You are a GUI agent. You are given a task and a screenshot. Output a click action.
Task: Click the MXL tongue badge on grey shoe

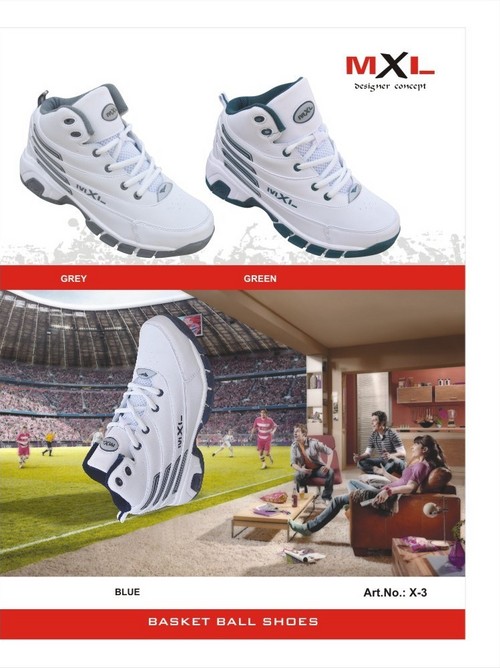(x=109, y=113)
